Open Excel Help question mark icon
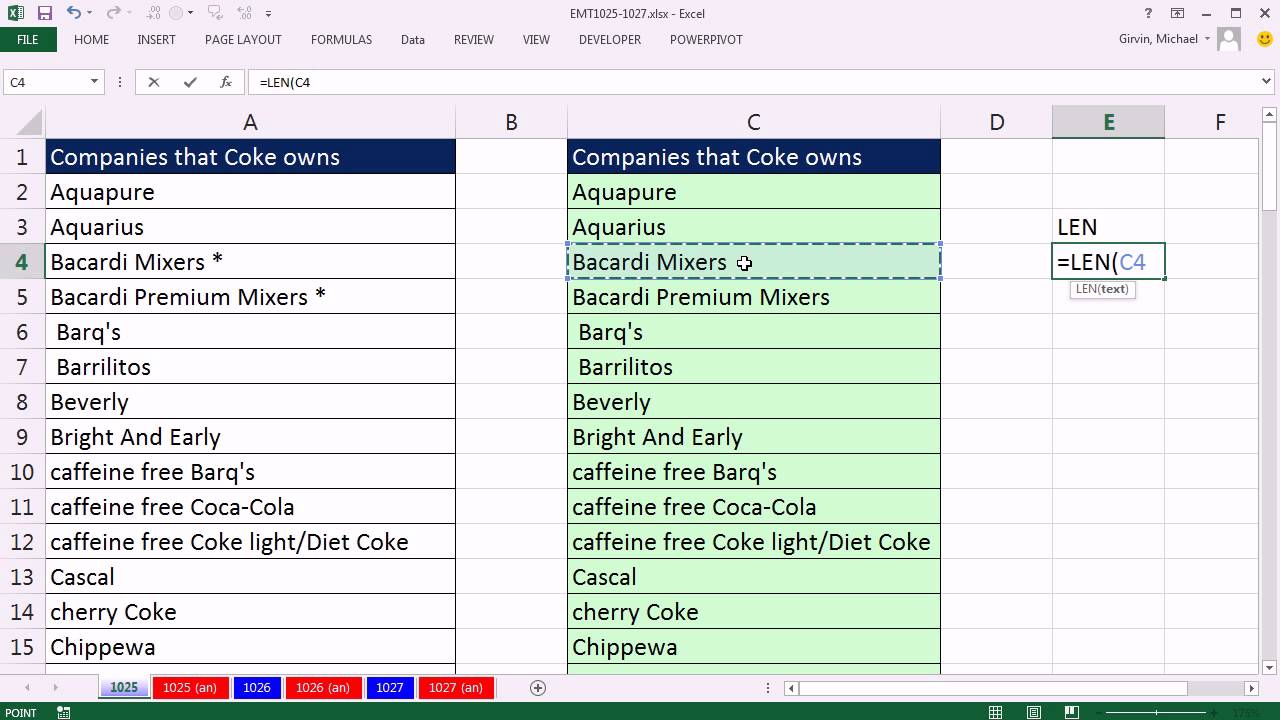 pos(1148,14)
